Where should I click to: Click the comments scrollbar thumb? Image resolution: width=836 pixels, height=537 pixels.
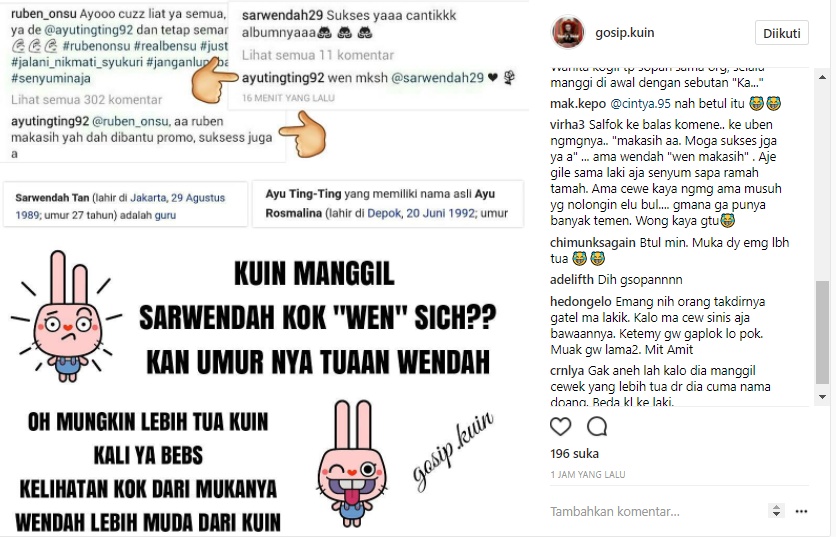click(x=822, y=332)
